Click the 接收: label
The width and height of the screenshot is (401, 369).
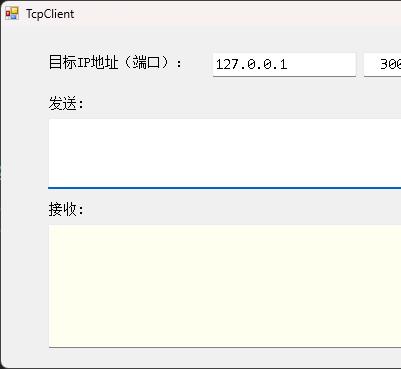pyautogui.click(x=66, y=209)
